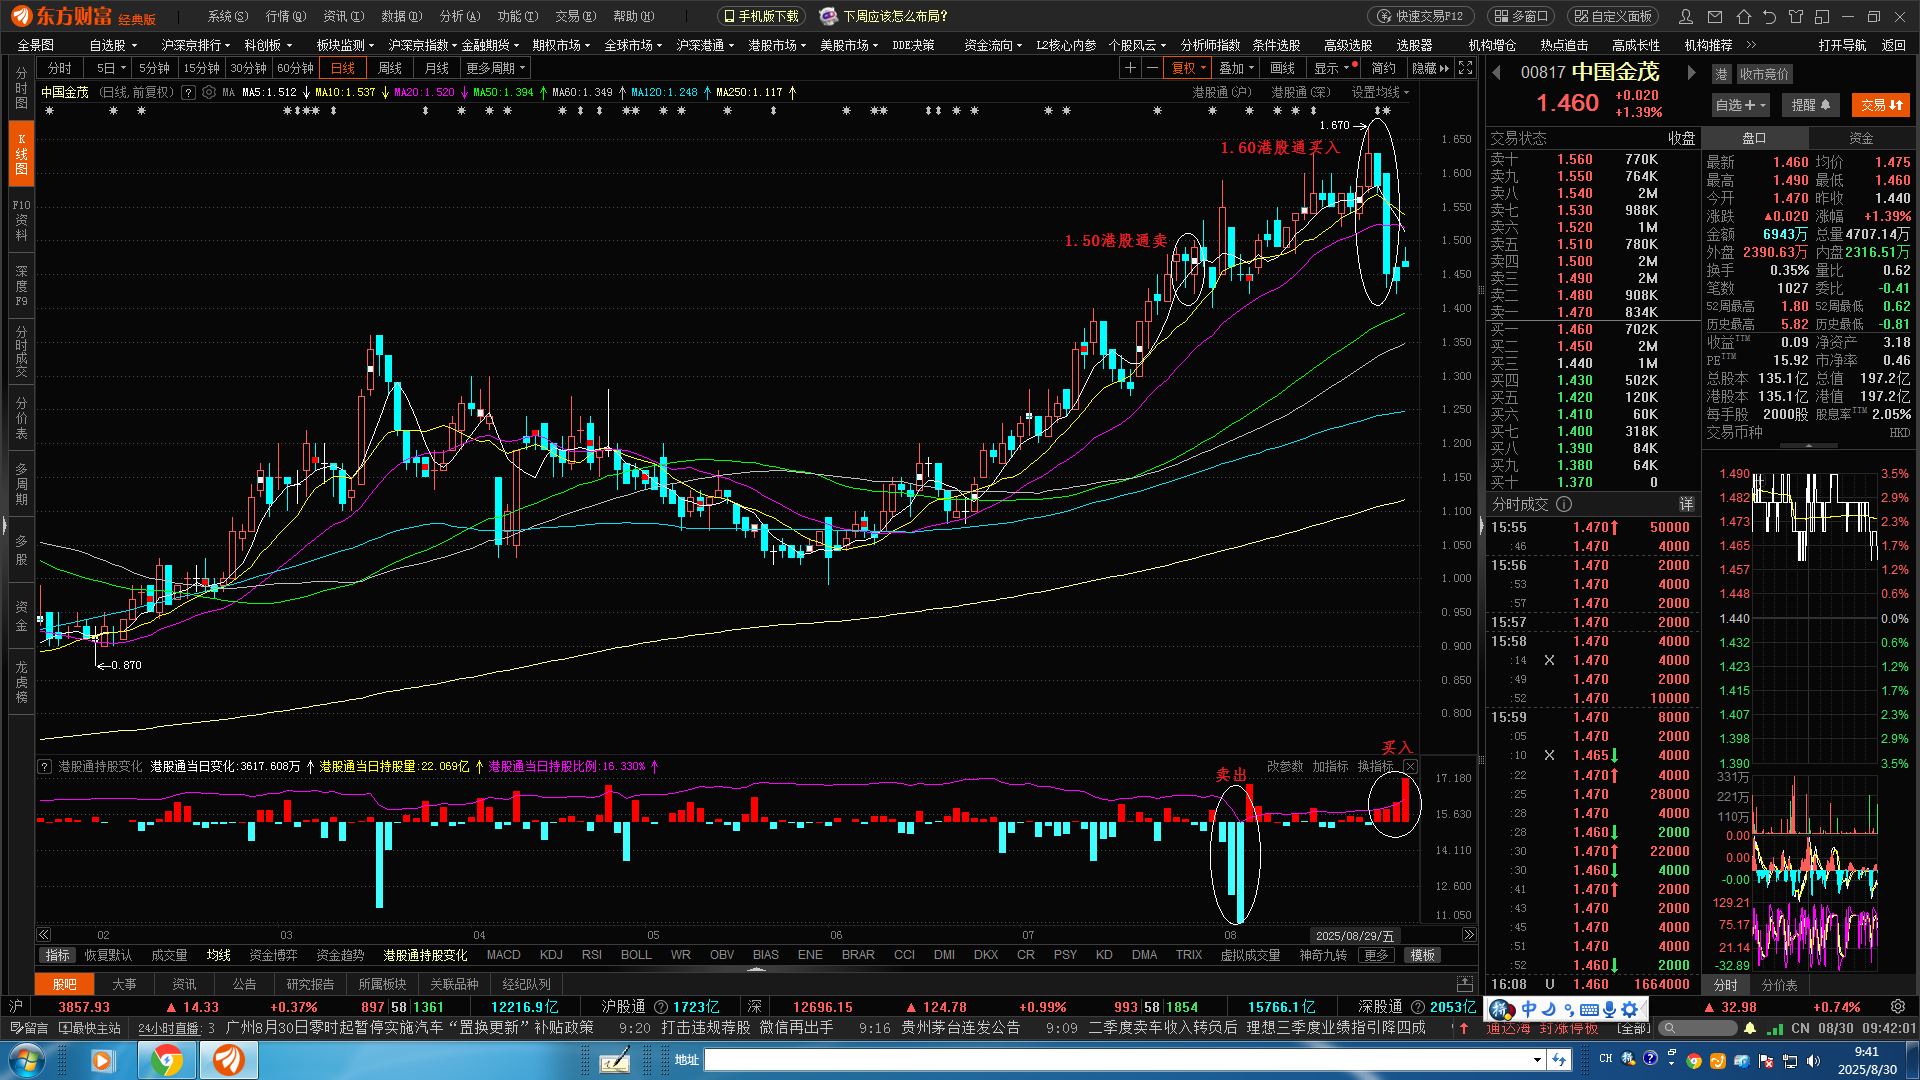The width and height of the screenshot is (1920, 1080).
Task: Toggle KDJ indicator
Action: coord(551,955)
